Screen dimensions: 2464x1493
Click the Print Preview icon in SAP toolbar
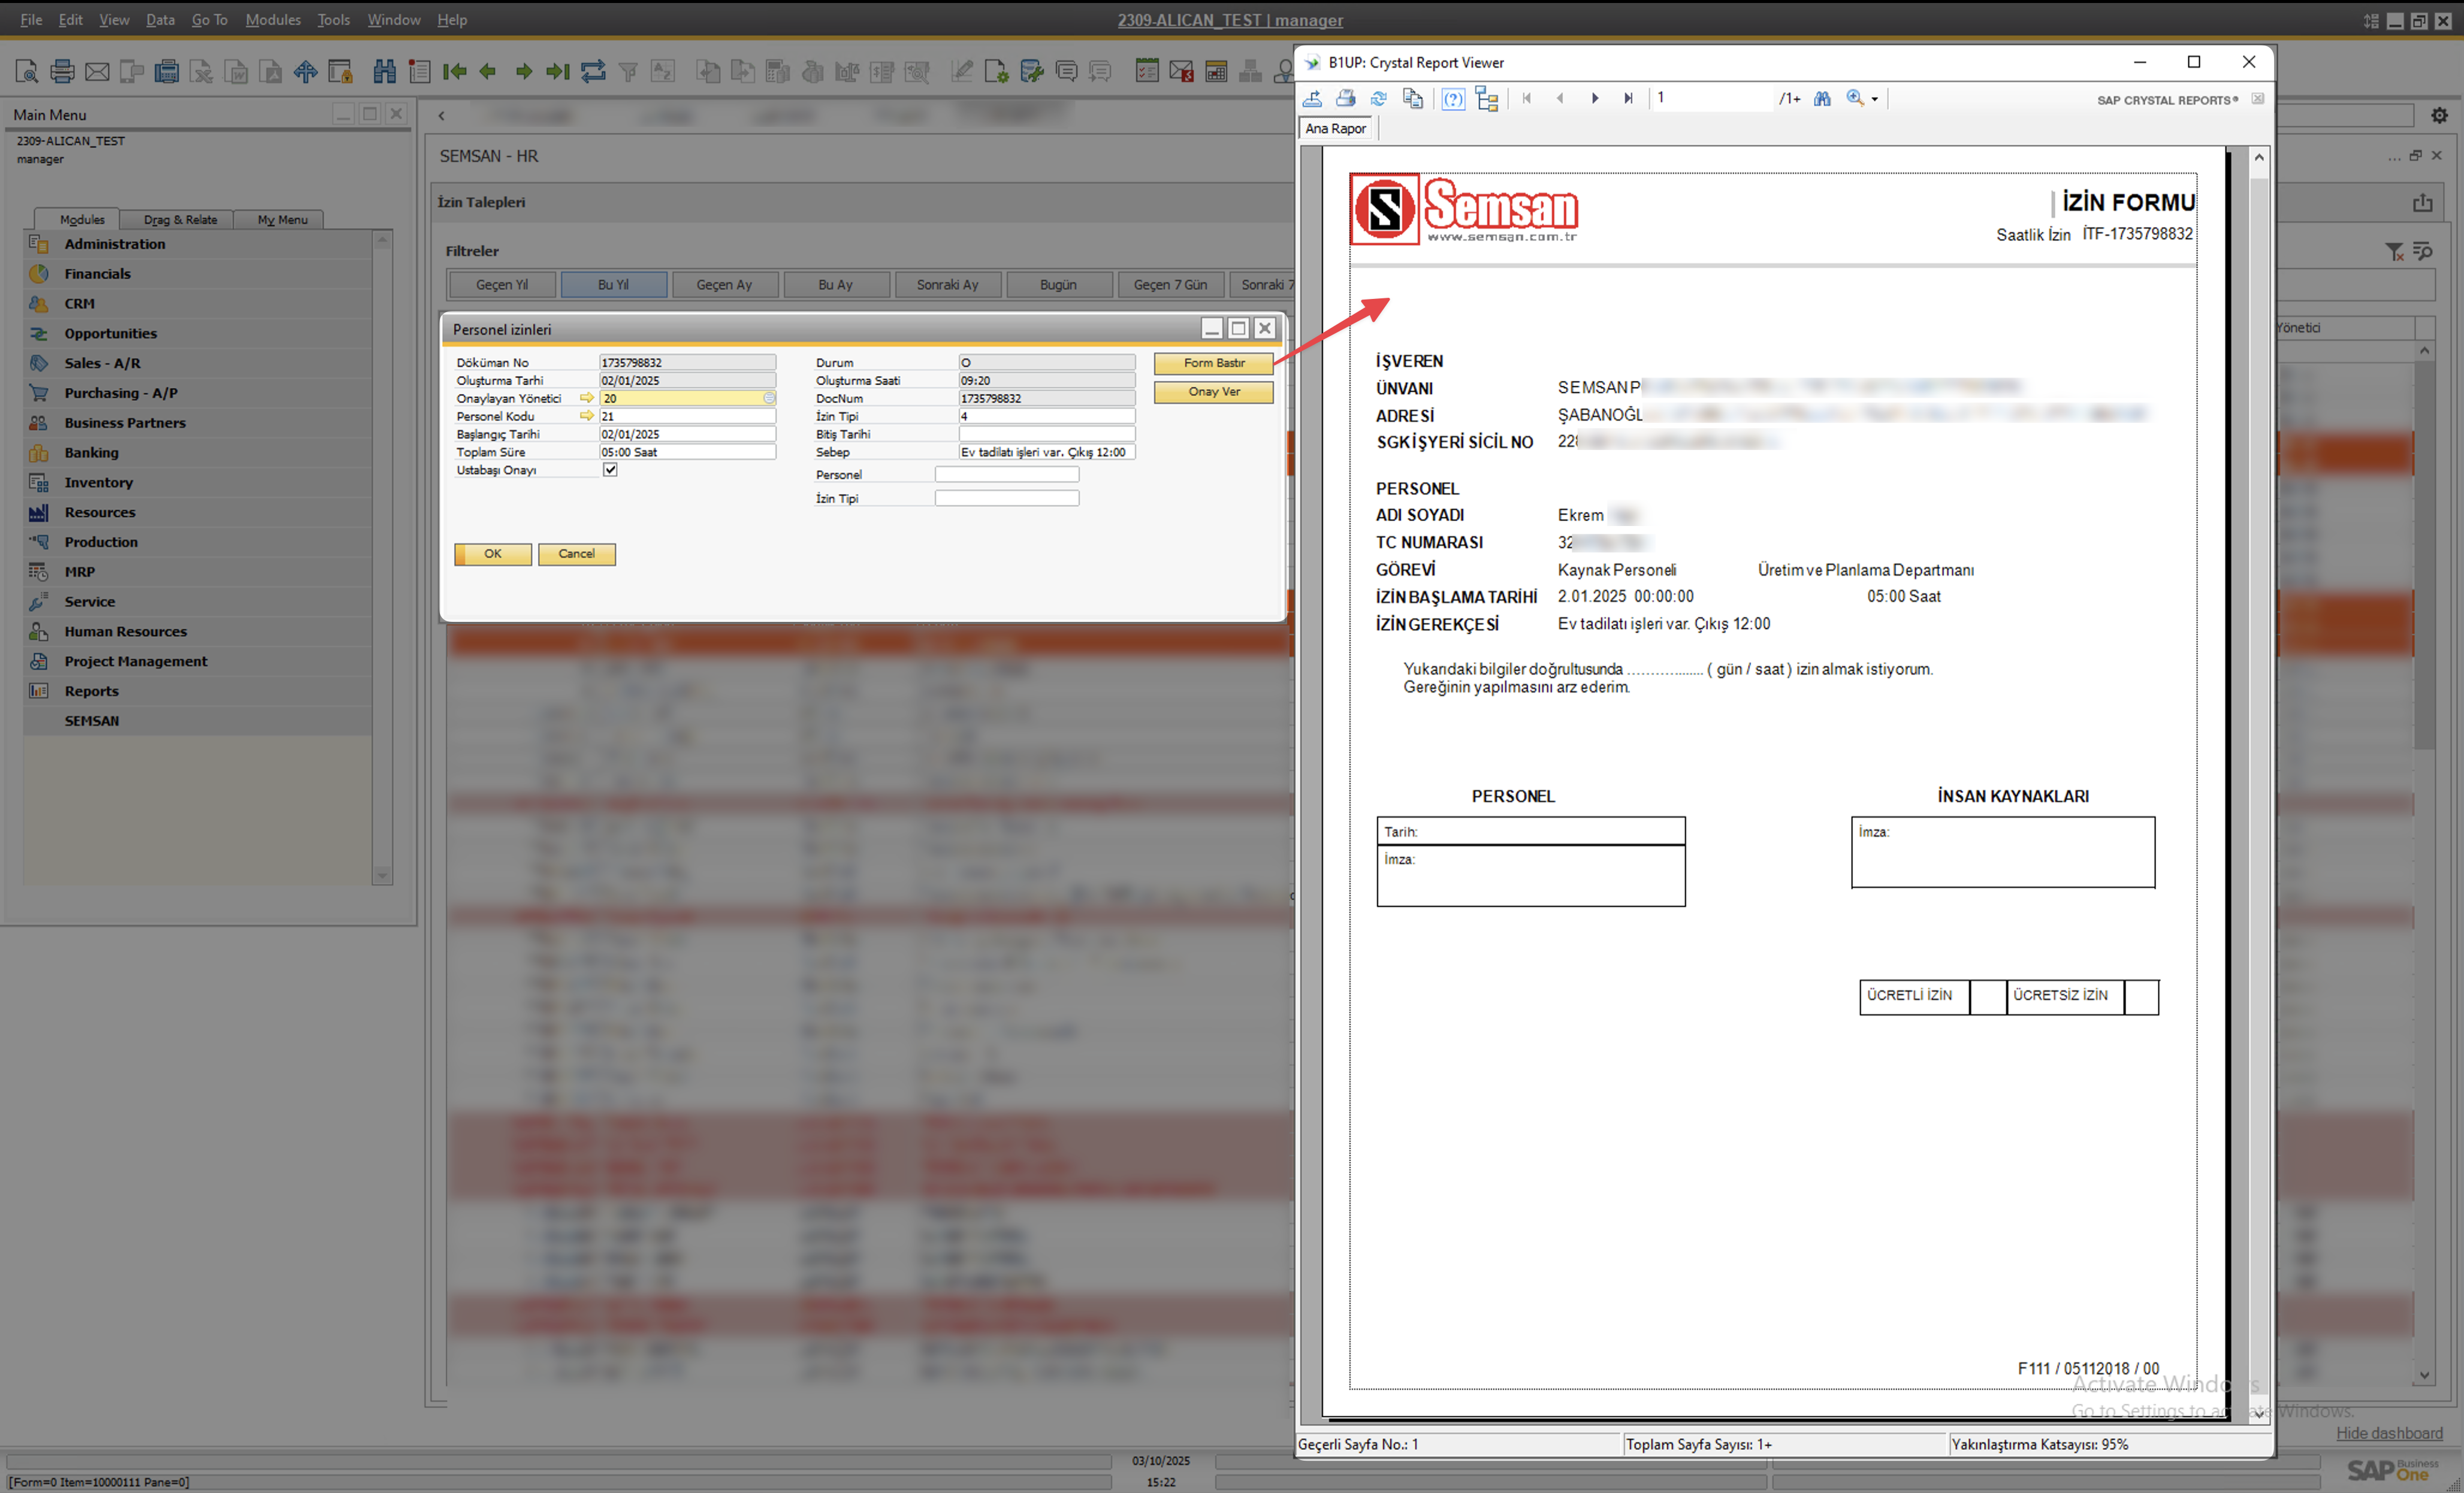point(27,71)
